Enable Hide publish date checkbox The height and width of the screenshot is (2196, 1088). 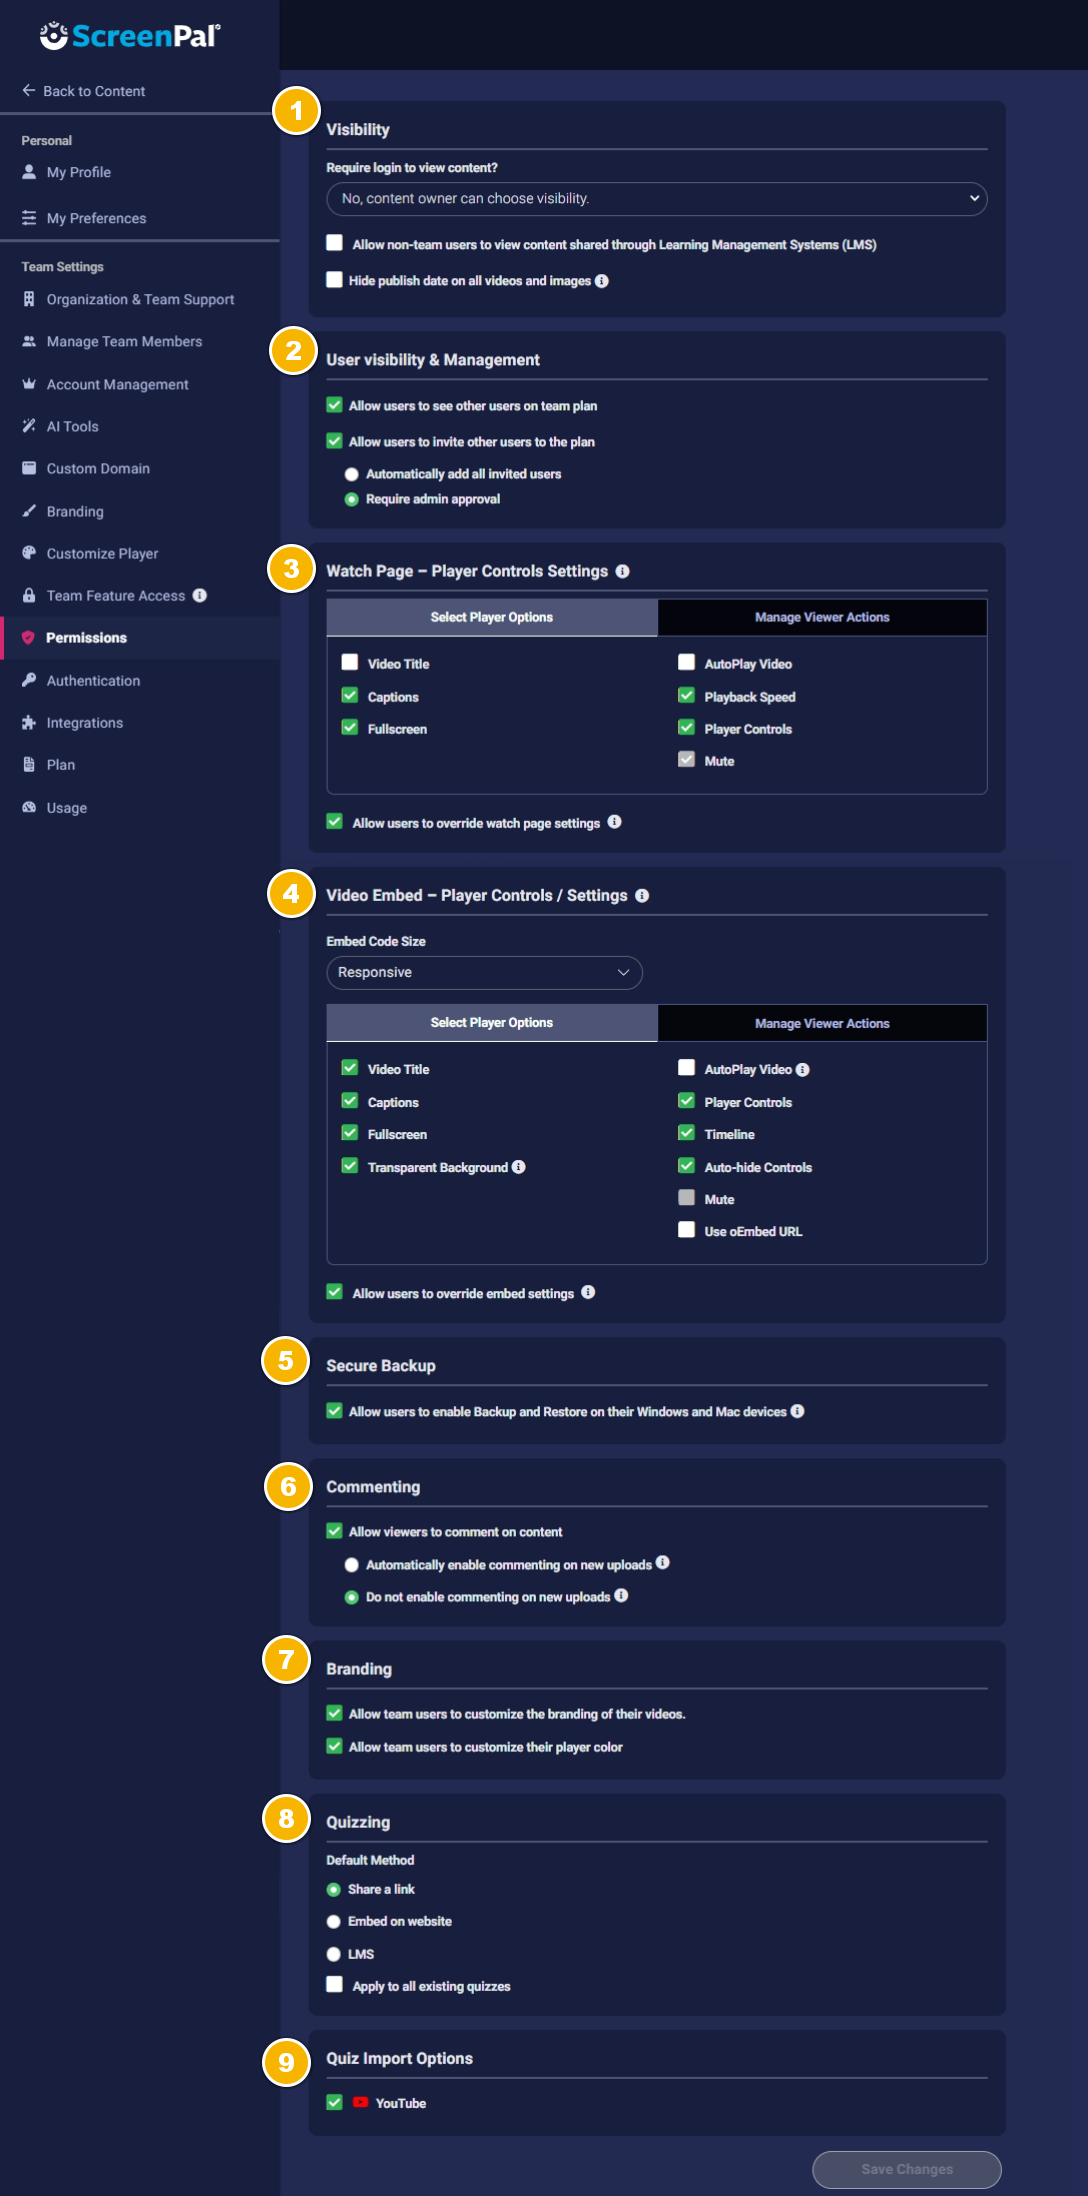point(335,280)
